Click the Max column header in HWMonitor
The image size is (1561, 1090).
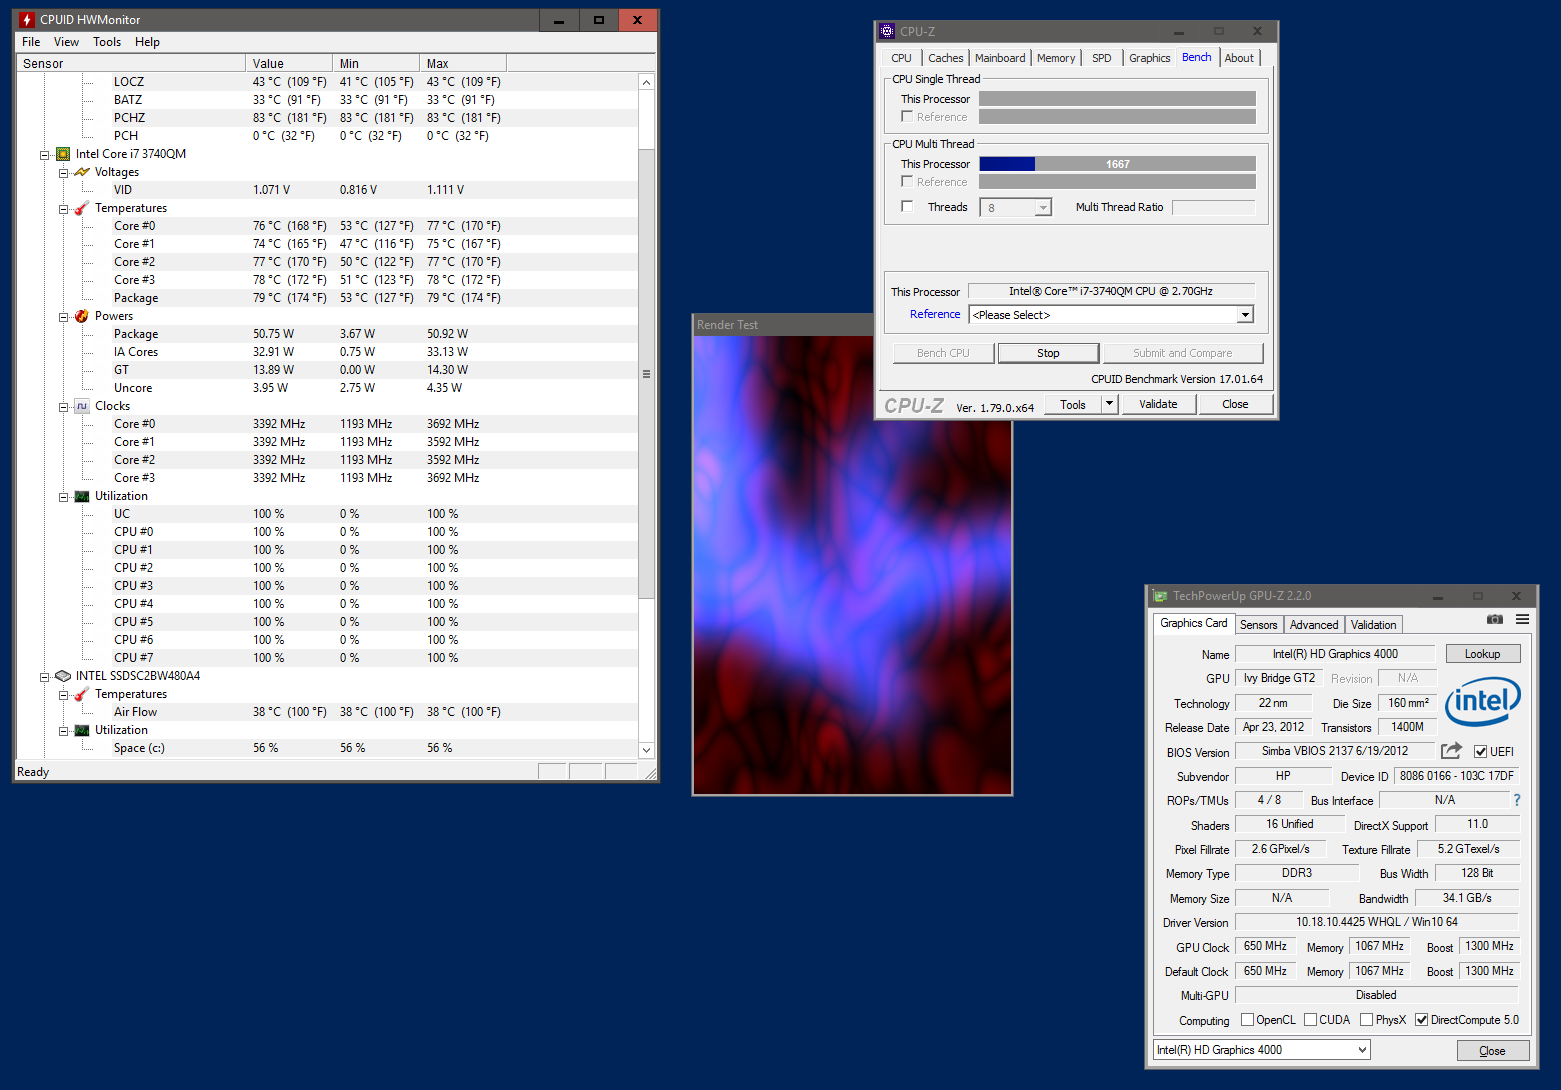[x=463, y=63]
